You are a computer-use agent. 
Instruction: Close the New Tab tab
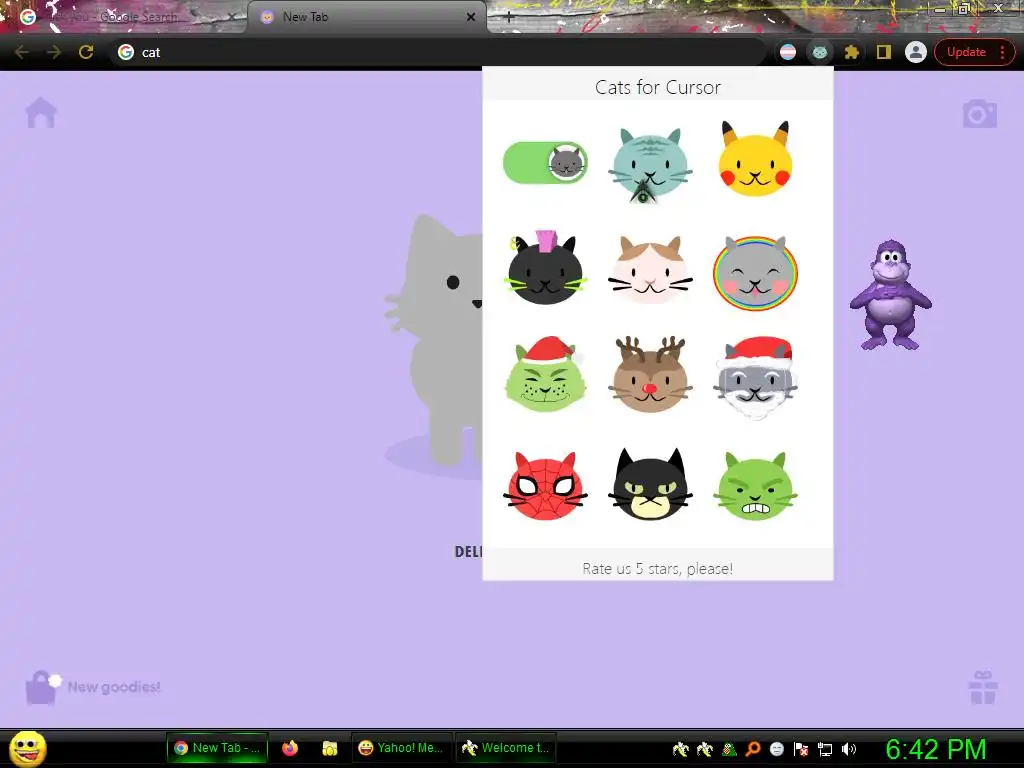click(471, 17)
